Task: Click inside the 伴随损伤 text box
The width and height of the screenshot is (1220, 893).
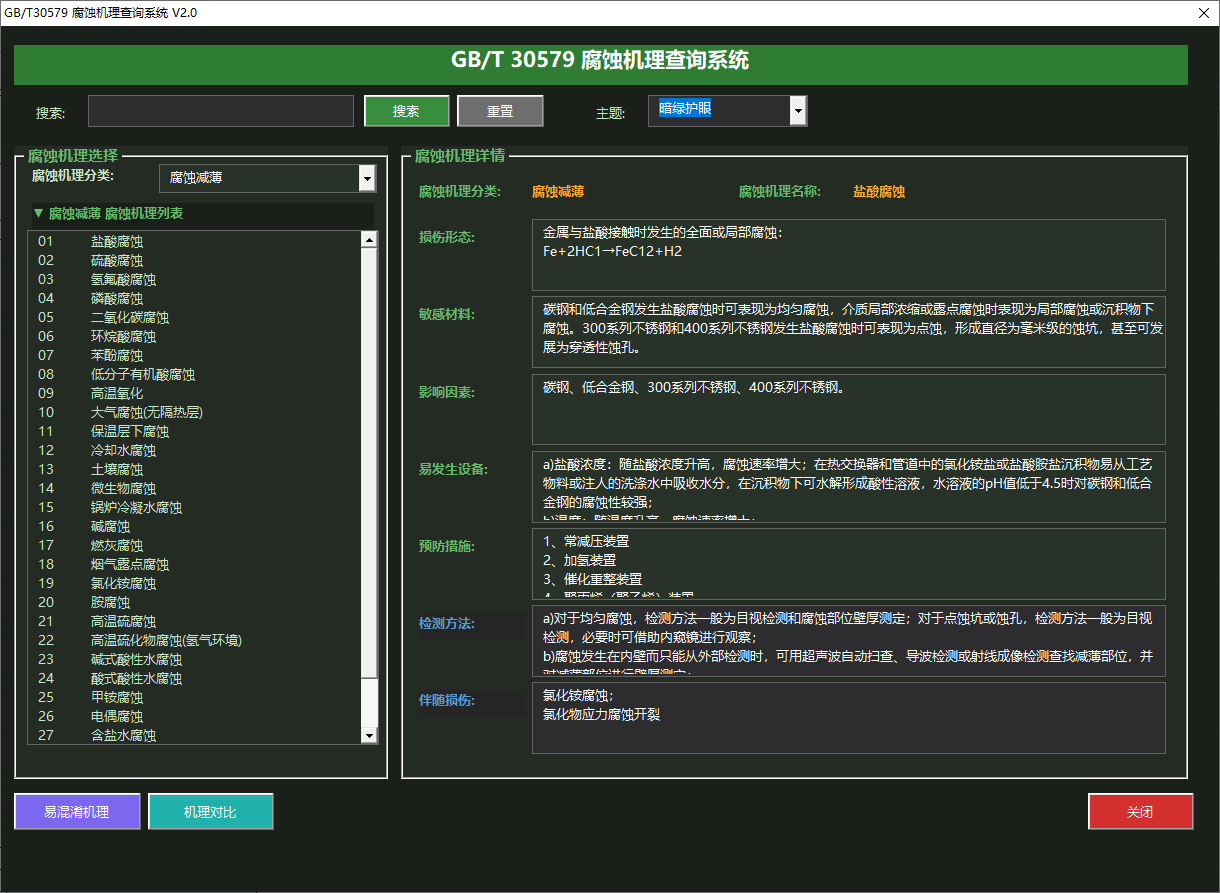Action: (849, 717)
